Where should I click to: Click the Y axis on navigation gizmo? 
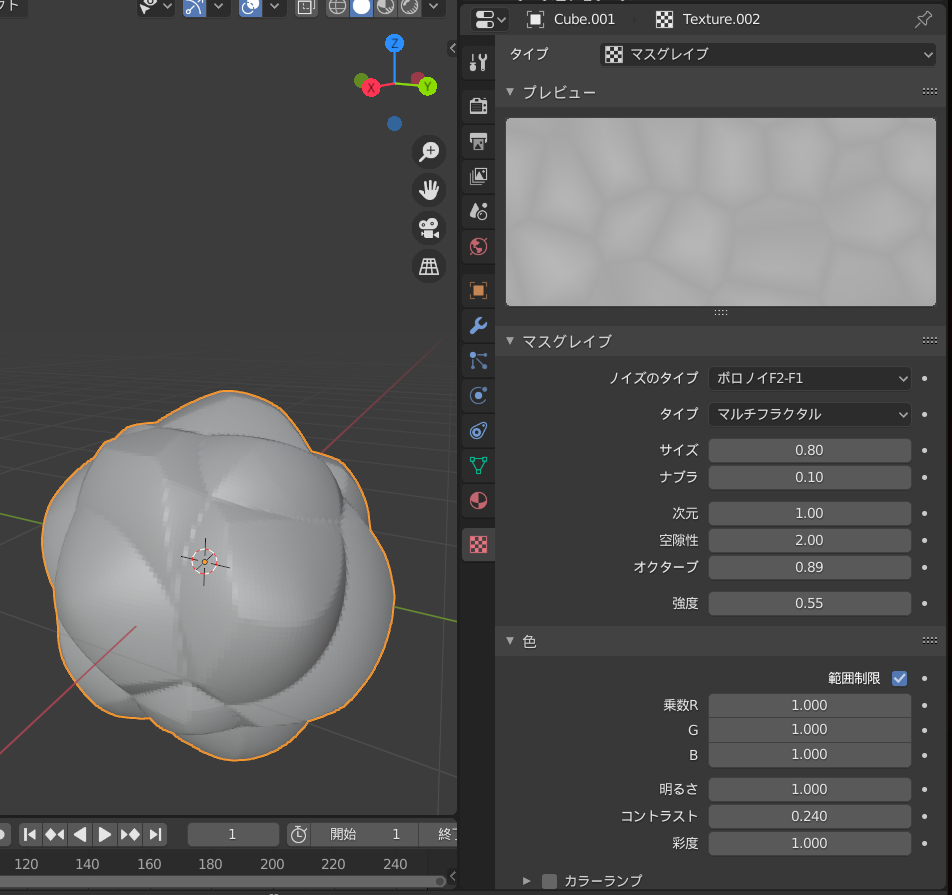(x=427, y=86)
